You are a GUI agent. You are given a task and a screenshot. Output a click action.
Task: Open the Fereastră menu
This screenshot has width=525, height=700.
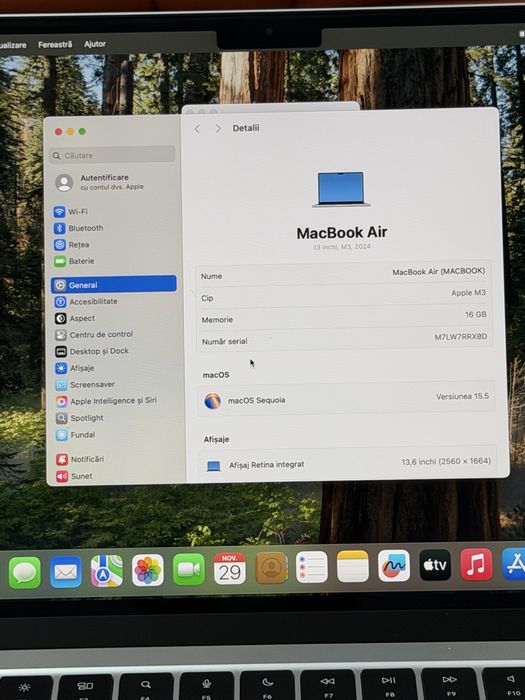pyautogui.click(x=55, y=45)
